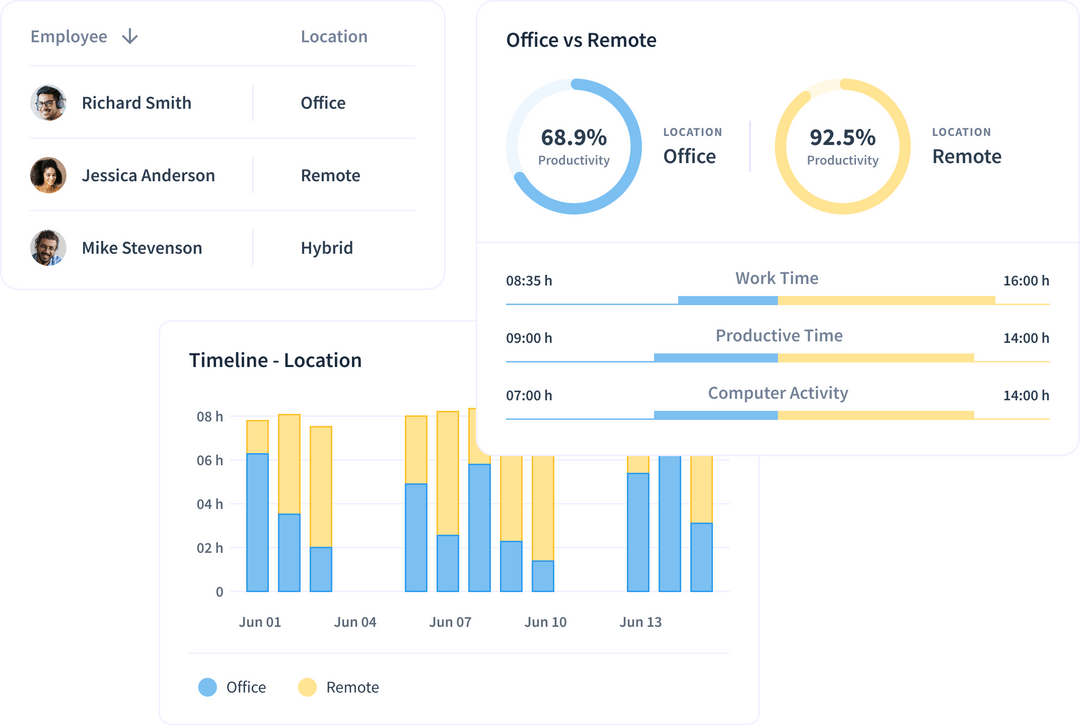Toggle Jessica Anderson's Remote status

330,175
